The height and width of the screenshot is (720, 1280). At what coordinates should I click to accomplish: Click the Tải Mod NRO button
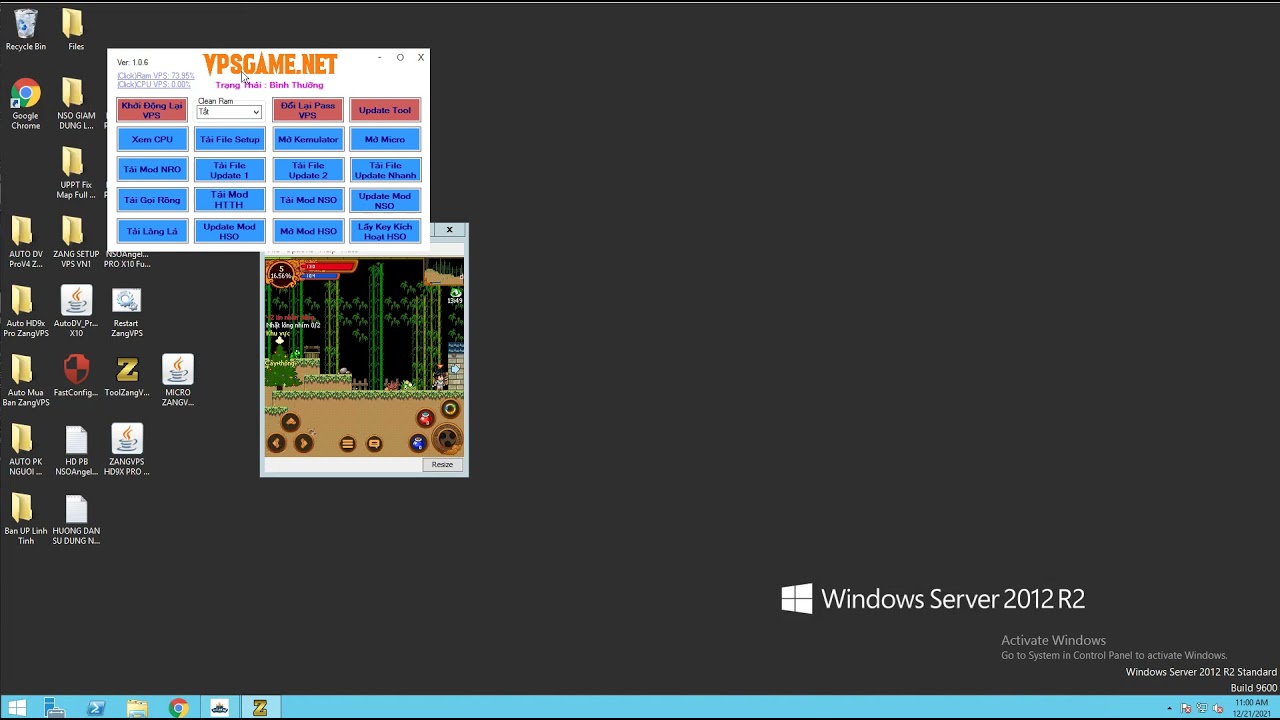(152, 170)
